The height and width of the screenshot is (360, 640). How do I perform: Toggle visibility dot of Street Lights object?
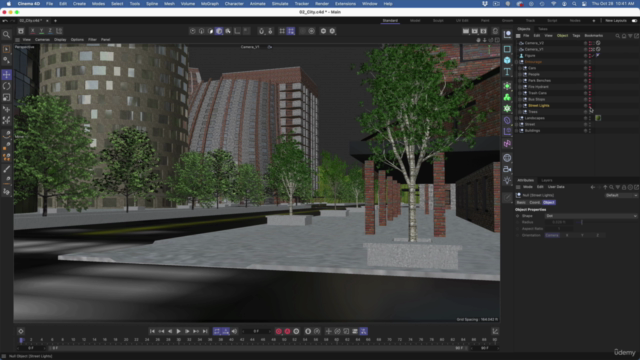(590, 106)
